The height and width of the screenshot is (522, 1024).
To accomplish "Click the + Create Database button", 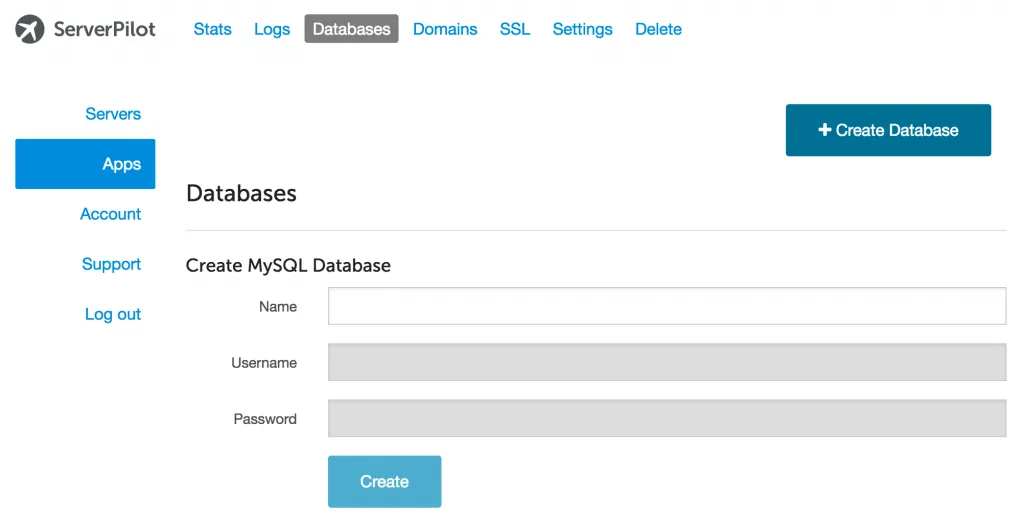I will tap(888, 130).
